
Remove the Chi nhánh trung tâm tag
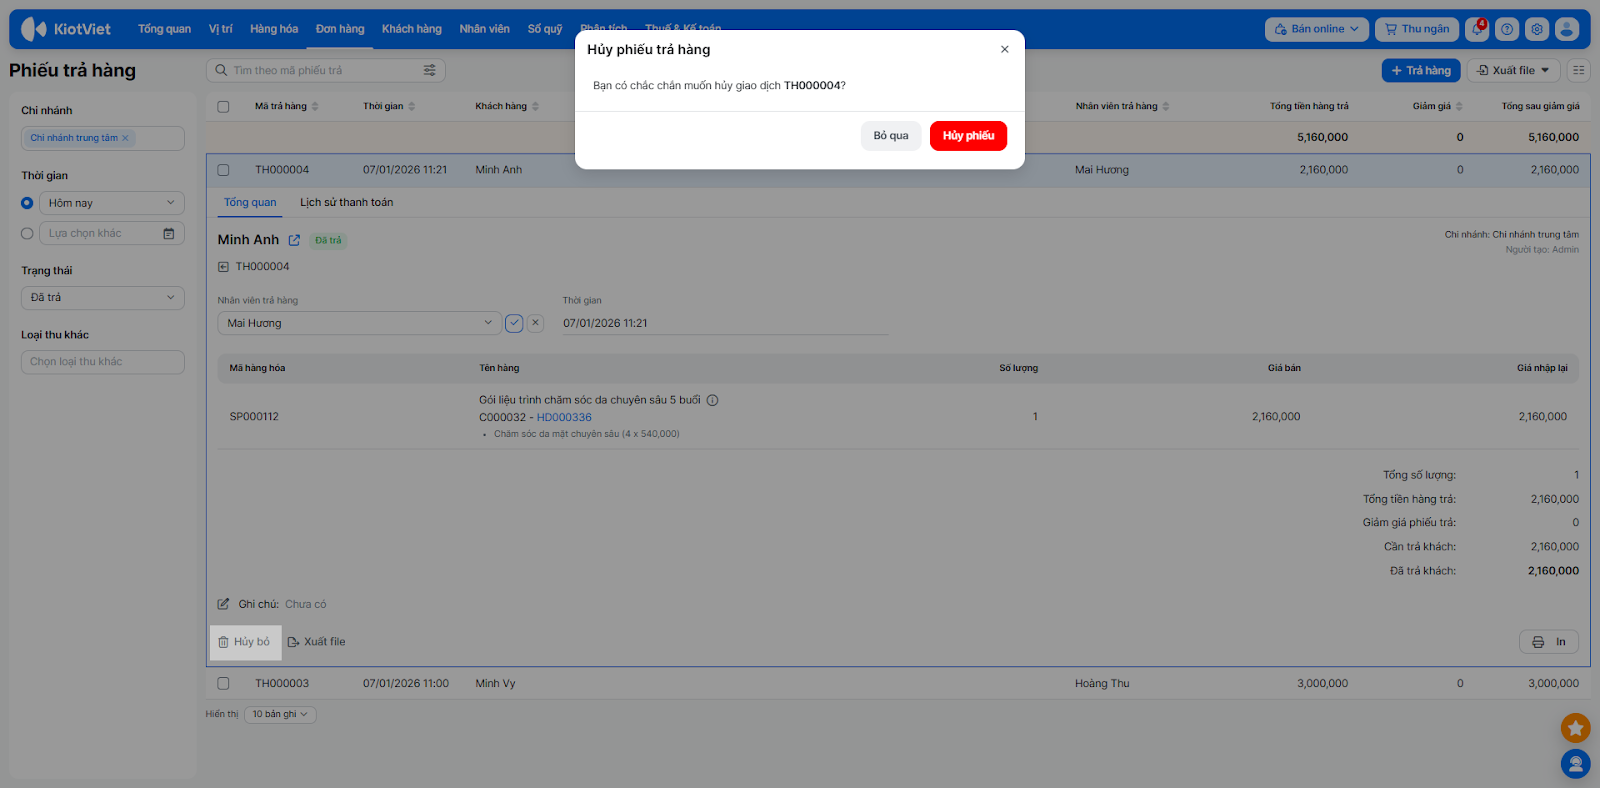125,138
